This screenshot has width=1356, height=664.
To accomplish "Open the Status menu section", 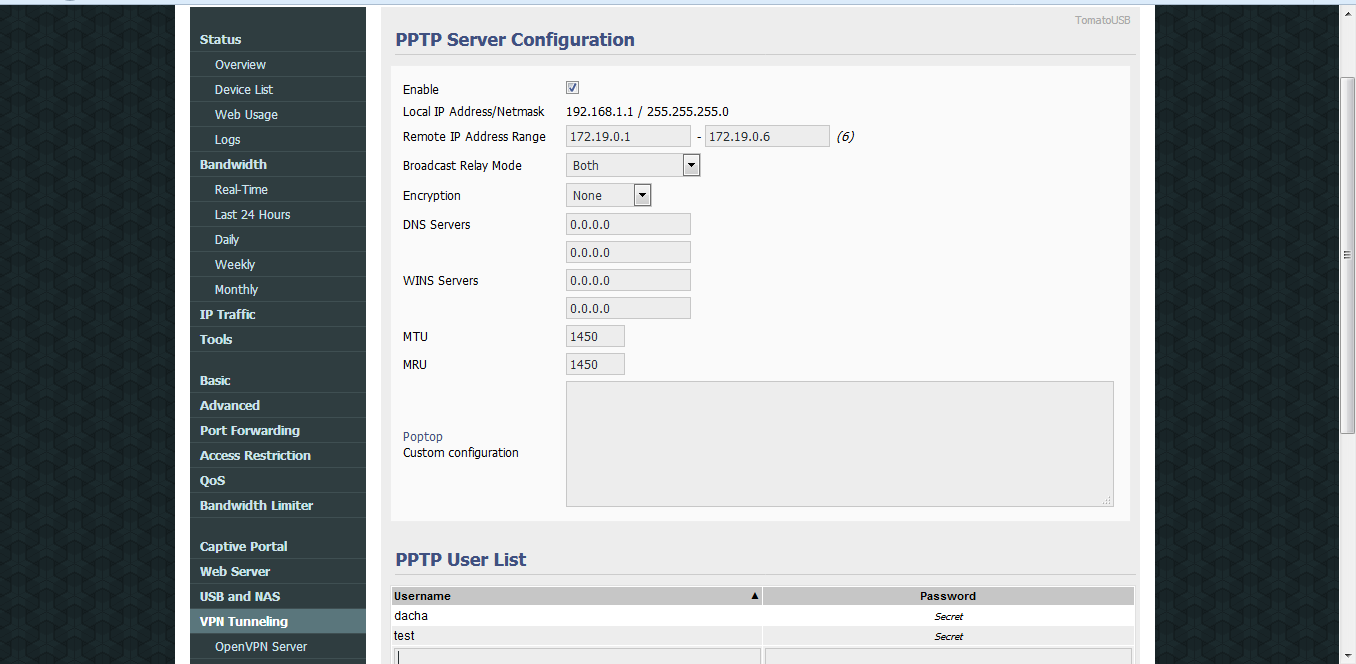I will coord(278,39).
